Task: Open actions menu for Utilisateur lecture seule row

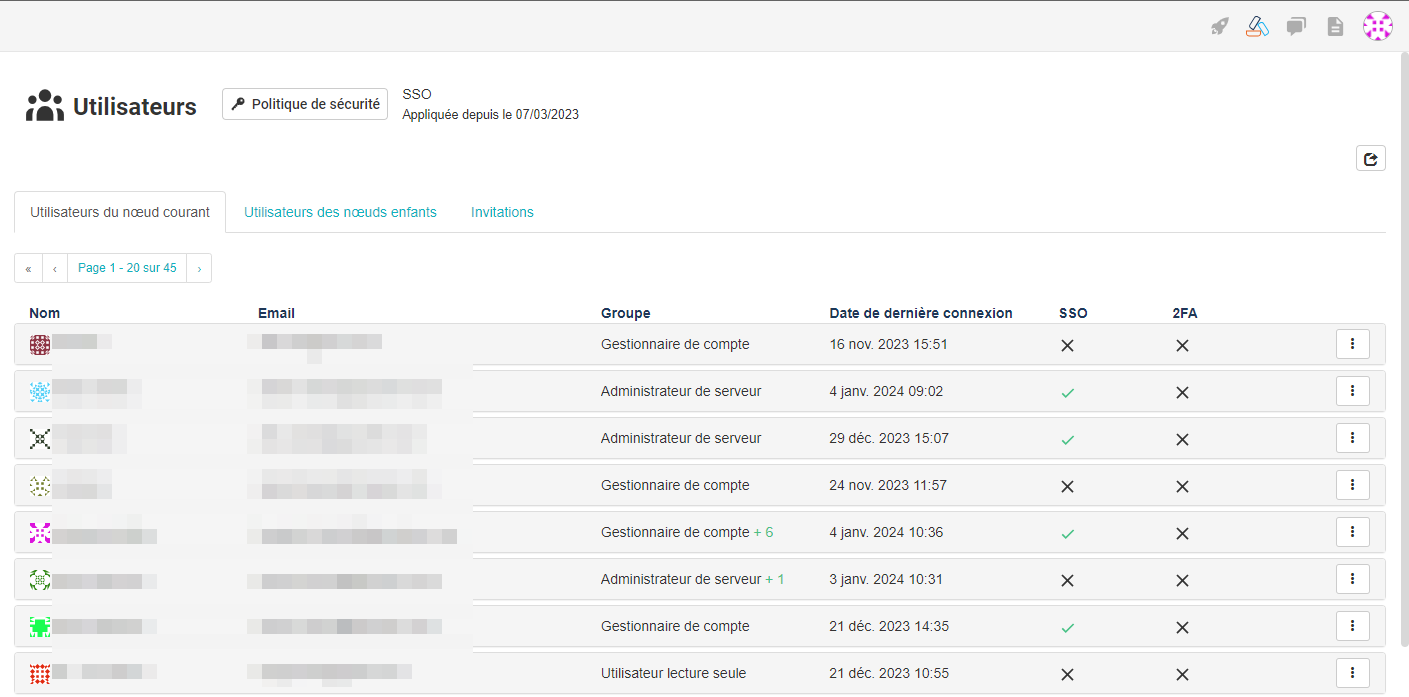Action: [1352, 673]
